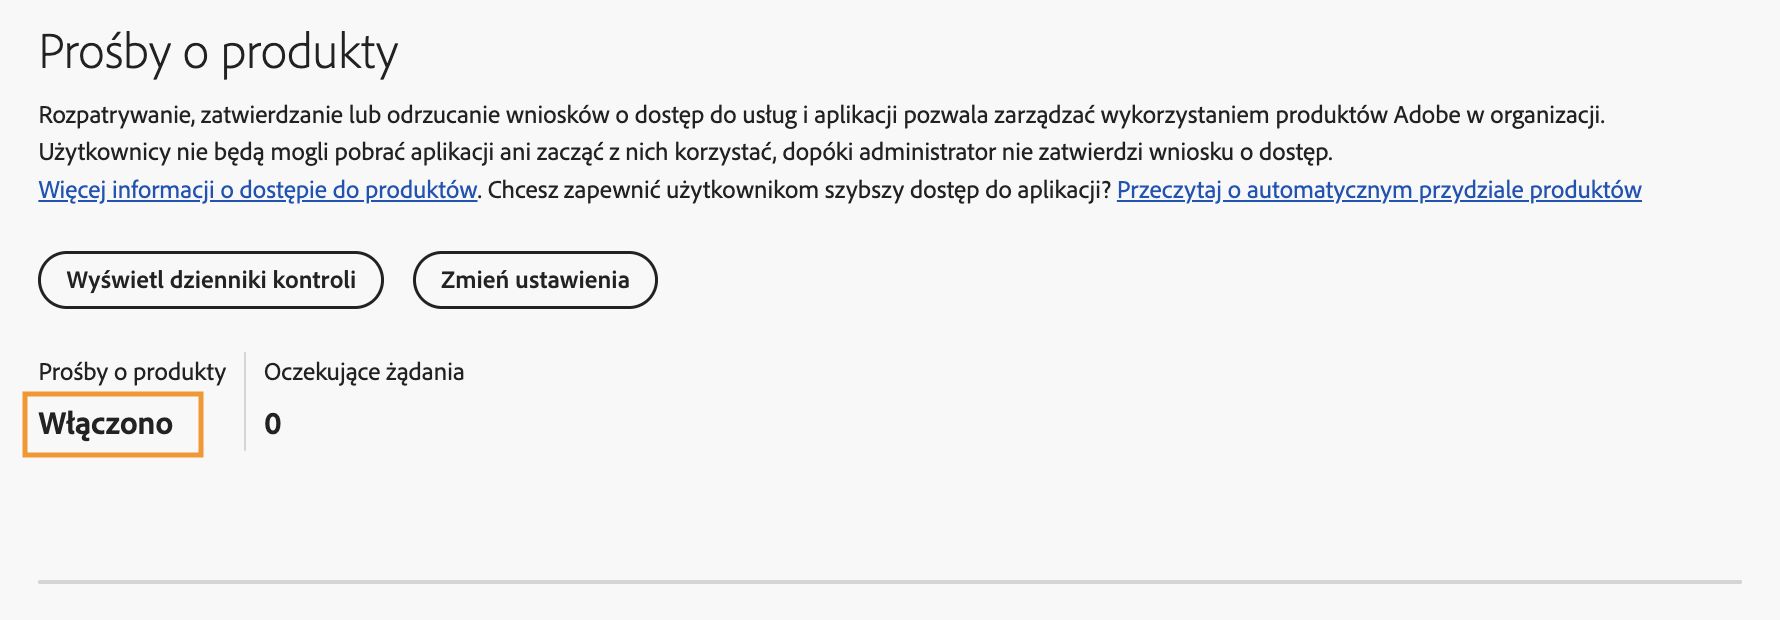Viewport: 1780px width, 620px height.
Task: Click the Prośby o produkty status label
Action: tap(132, 371)
